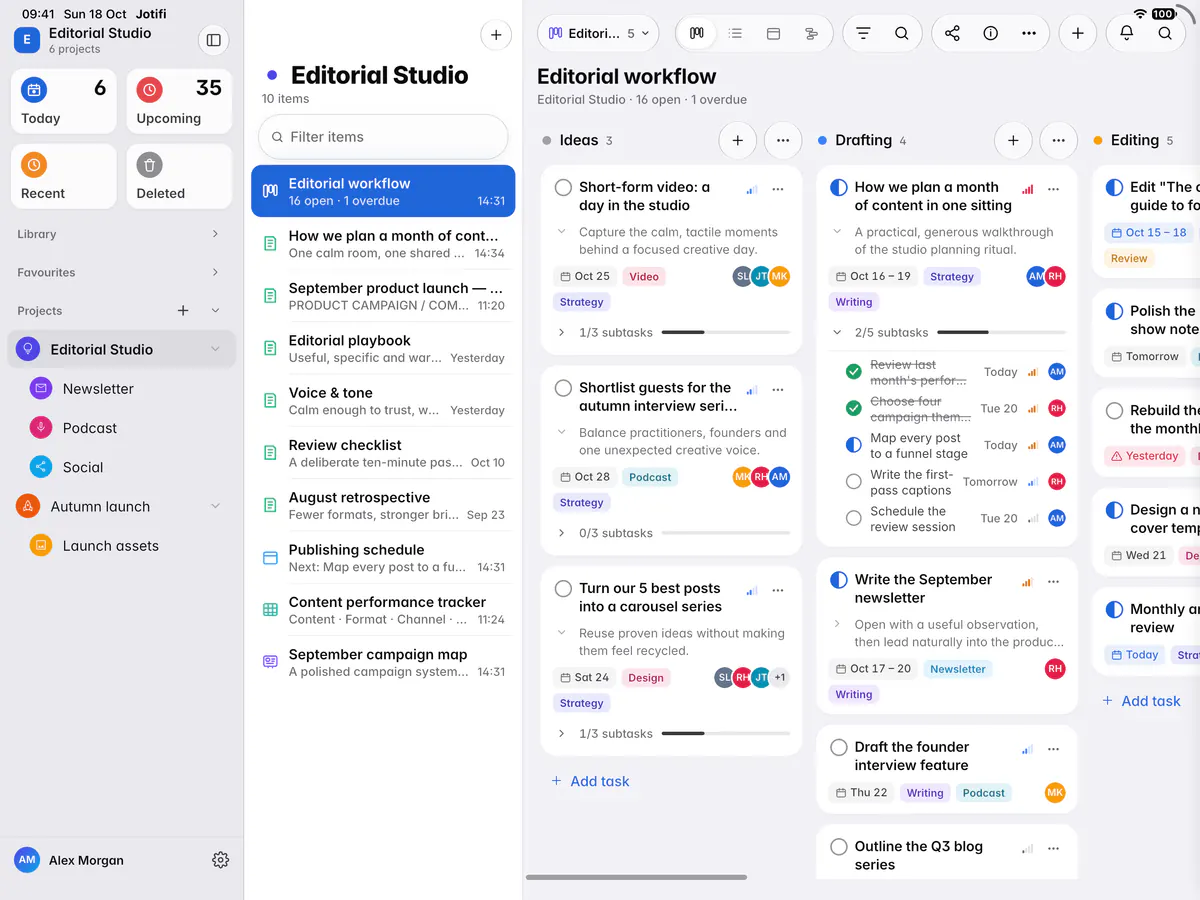This screenshot has height=900, width=1200.
Task: Uncheck the "Review last month's perfor..." subtask
Action: pyautogui.click(x=853, y=372)
